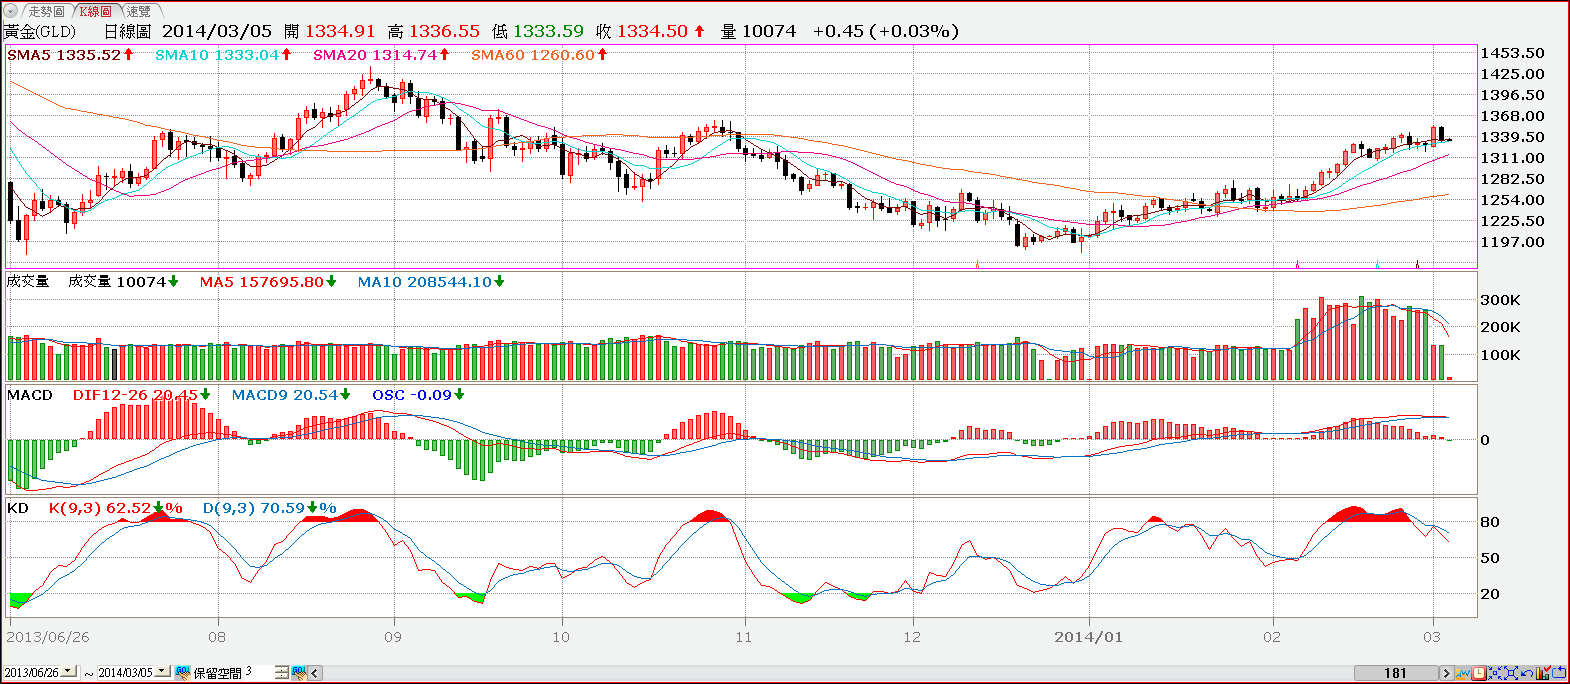Screen dimensions: 1570x684
Task: Click the shrink chart arrows icon
Action: click(x=1495, y=673)
